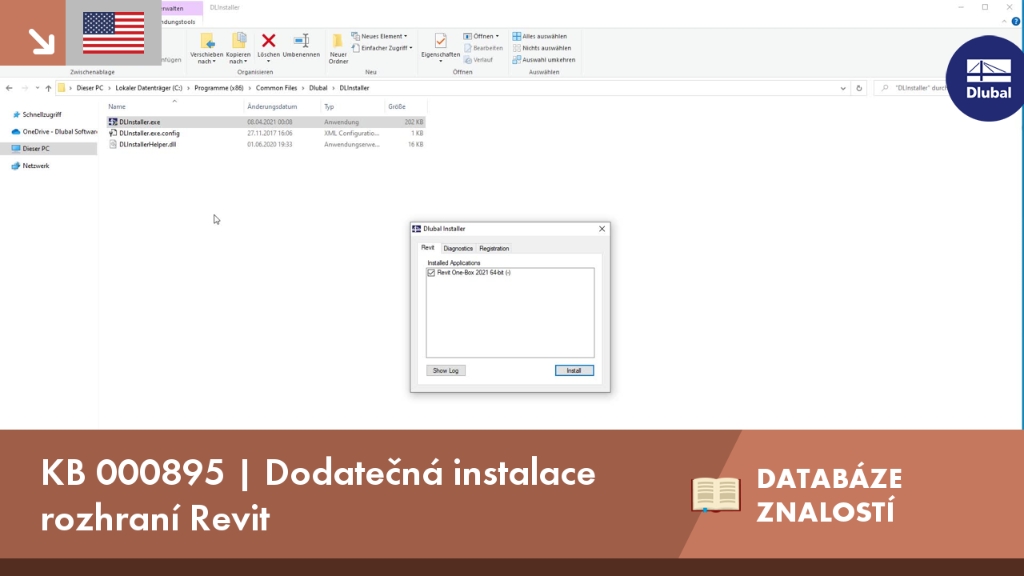This screenshot has height=576, width=1024.
Task: Click the Show Log button
Action: click(445, 371)
